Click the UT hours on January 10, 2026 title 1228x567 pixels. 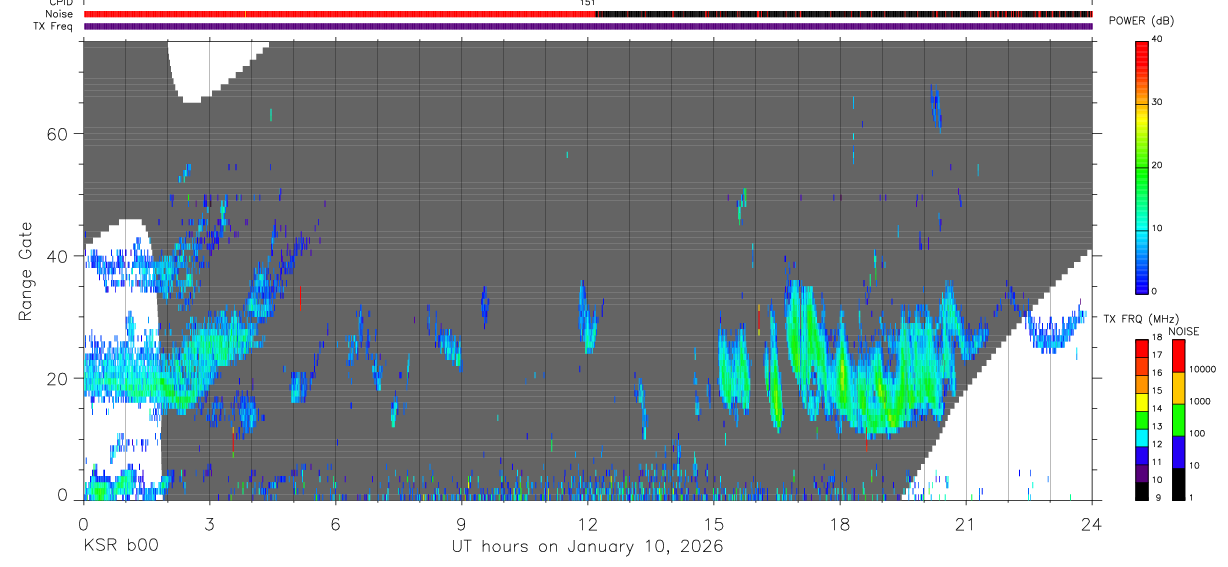point(587,547)
